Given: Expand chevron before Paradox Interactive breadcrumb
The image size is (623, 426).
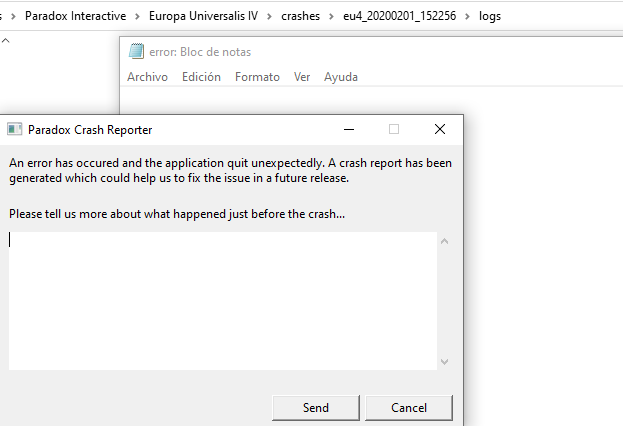Looking at the screenshot, I should 14,16.
